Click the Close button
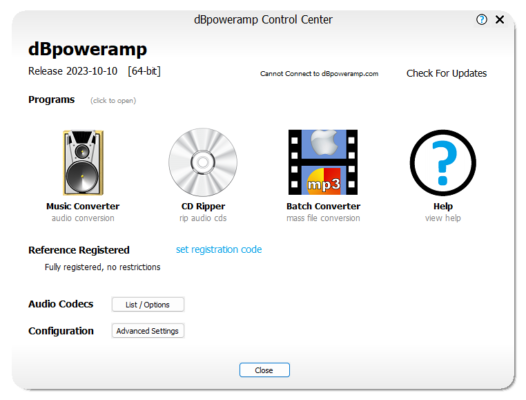The image size is (526, 400). [264, 370]
